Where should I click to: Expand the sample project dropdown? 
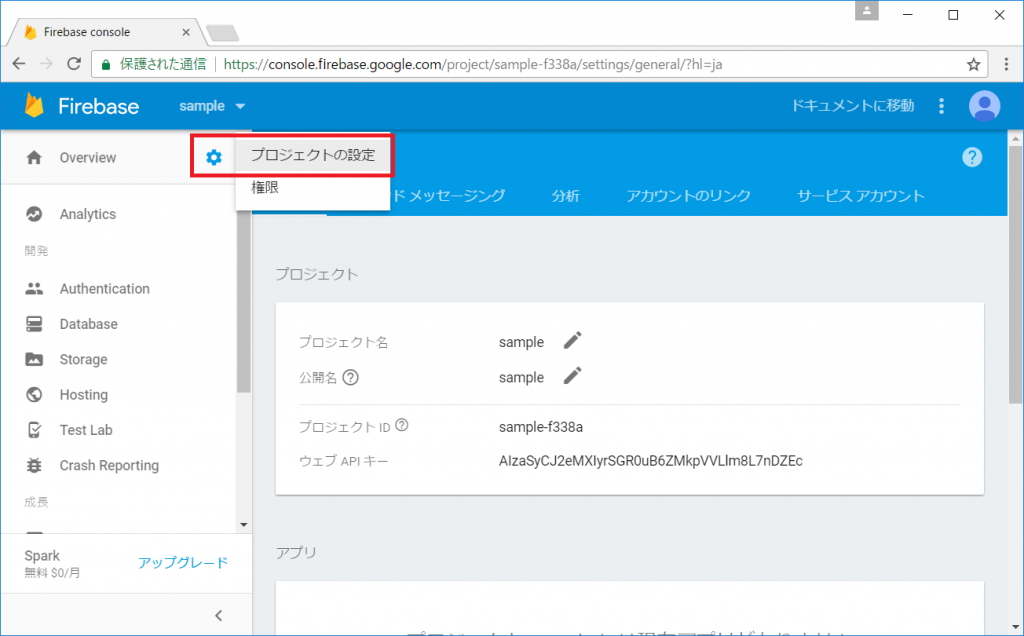click(211, 105)
